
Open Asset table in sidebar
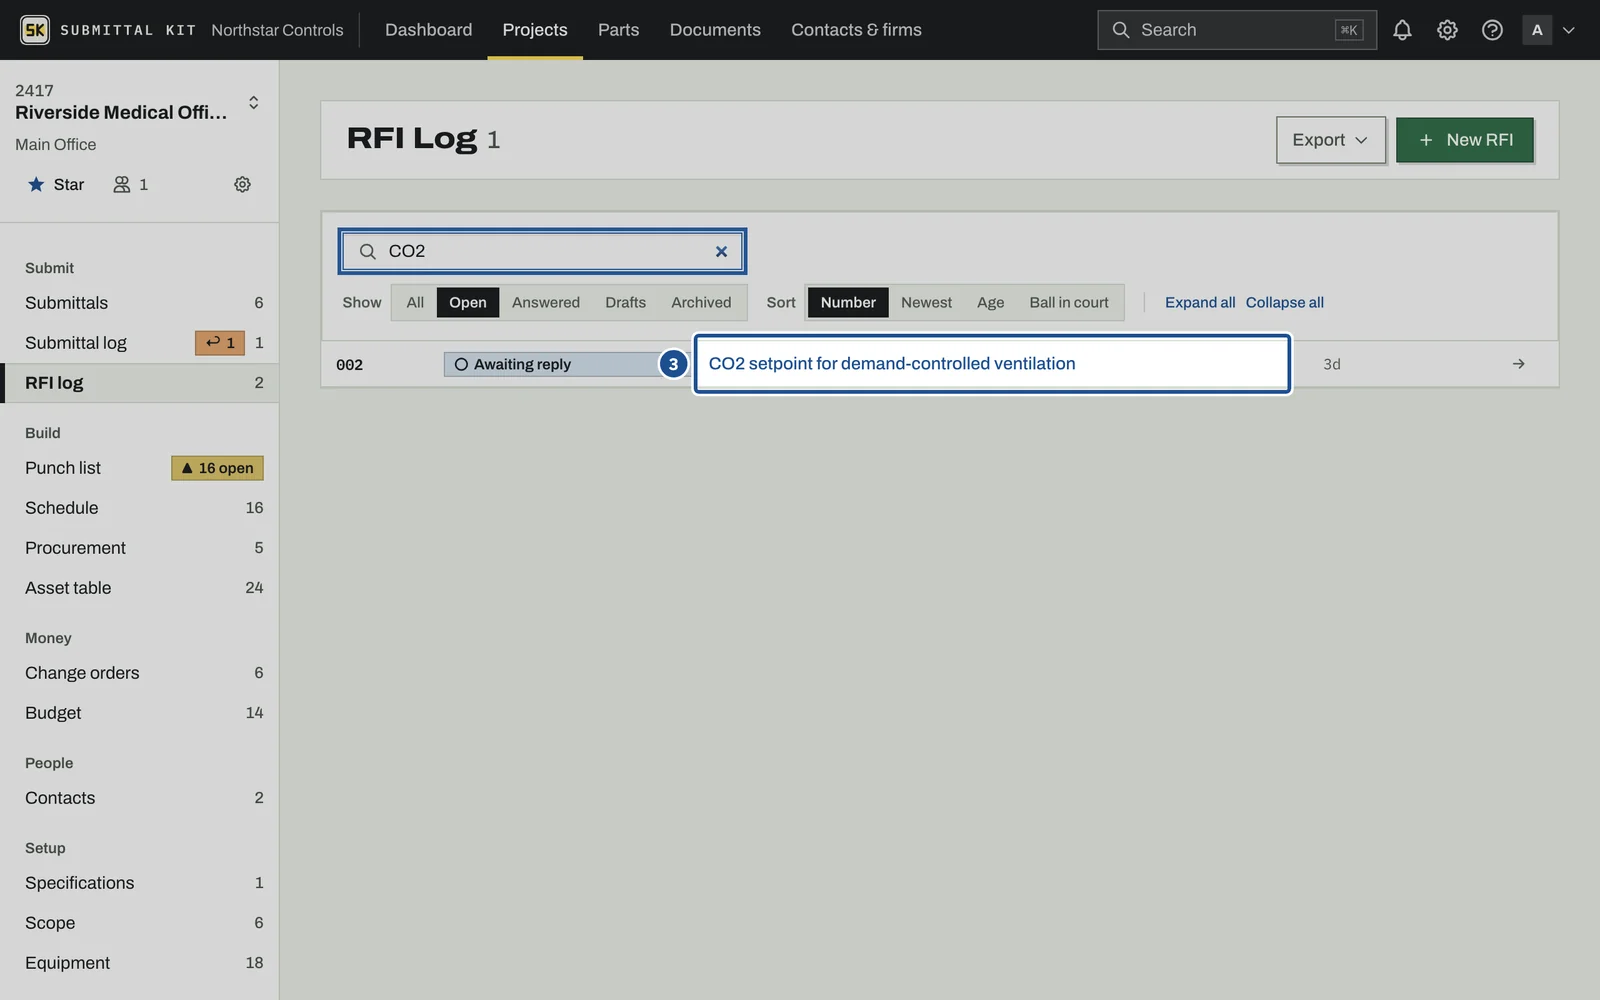point(140,588)
